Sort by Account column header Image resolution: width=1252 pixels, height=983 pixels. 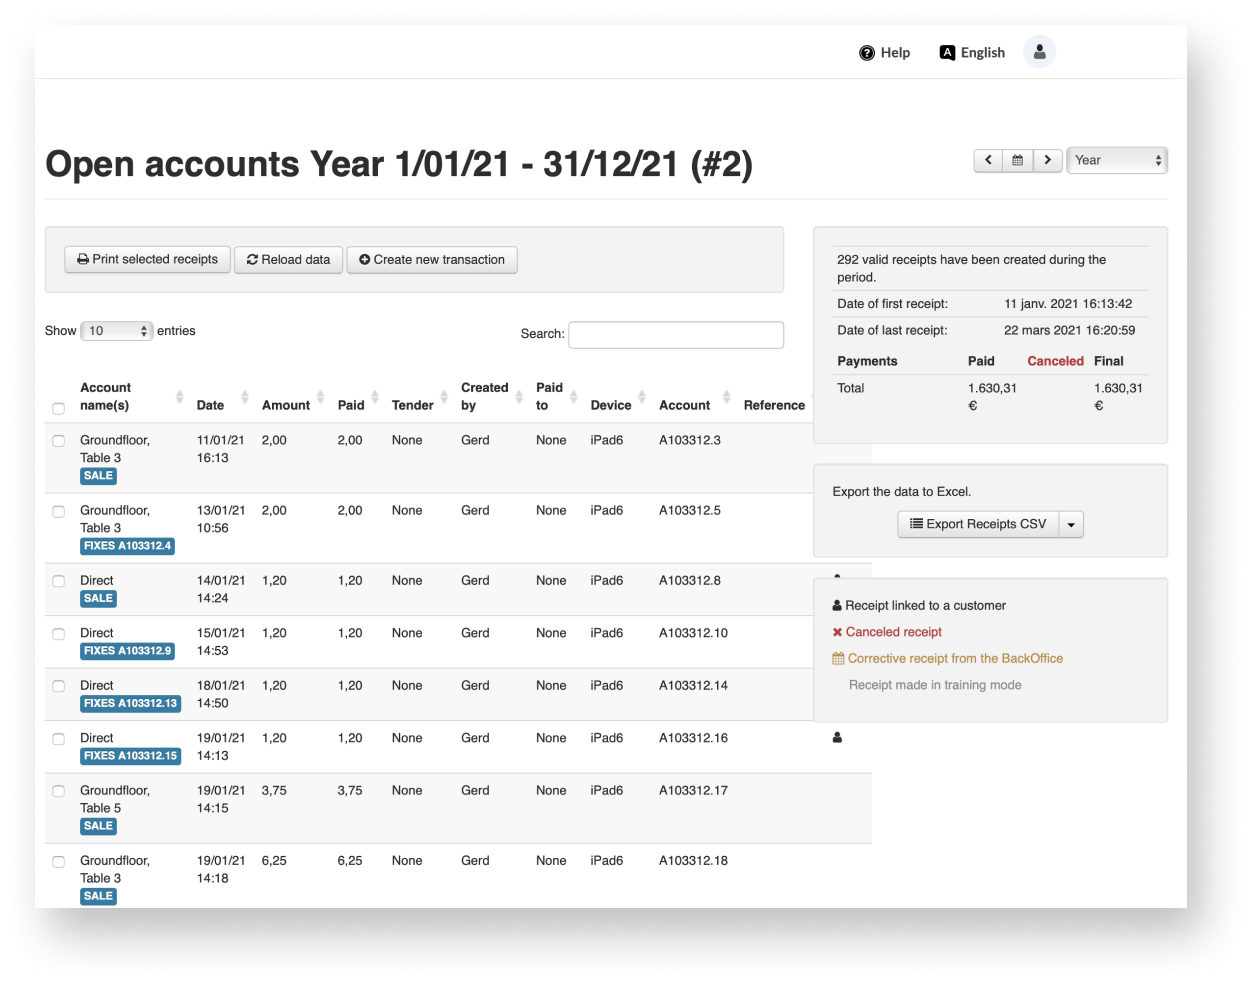click(694, 405)
